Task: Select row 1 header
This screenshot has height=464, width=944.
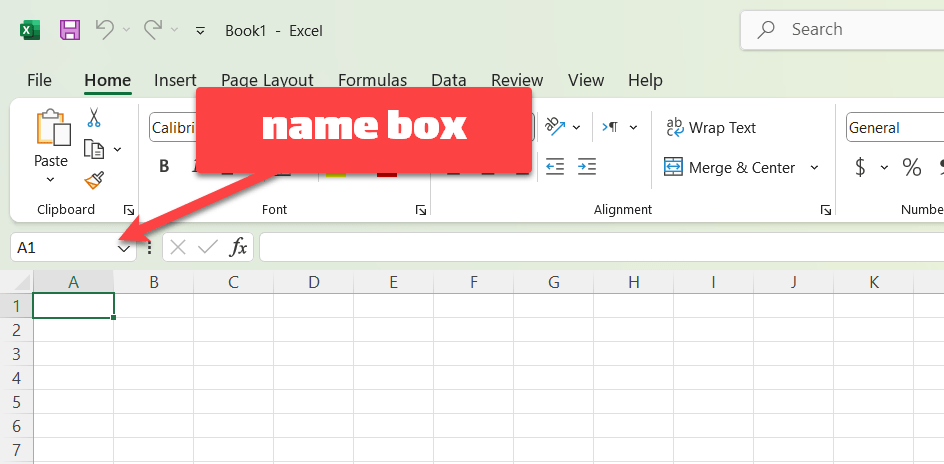Action: click(17, 306)
